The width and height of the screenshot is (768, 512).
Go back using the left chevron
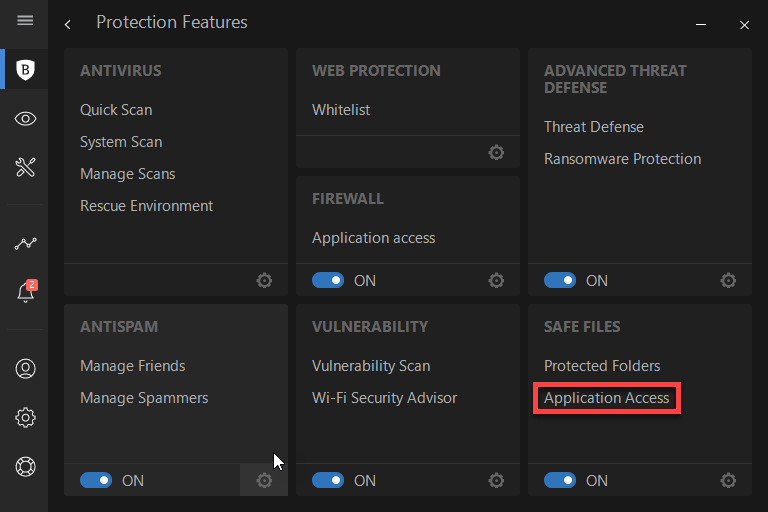(x=67, y=24)
